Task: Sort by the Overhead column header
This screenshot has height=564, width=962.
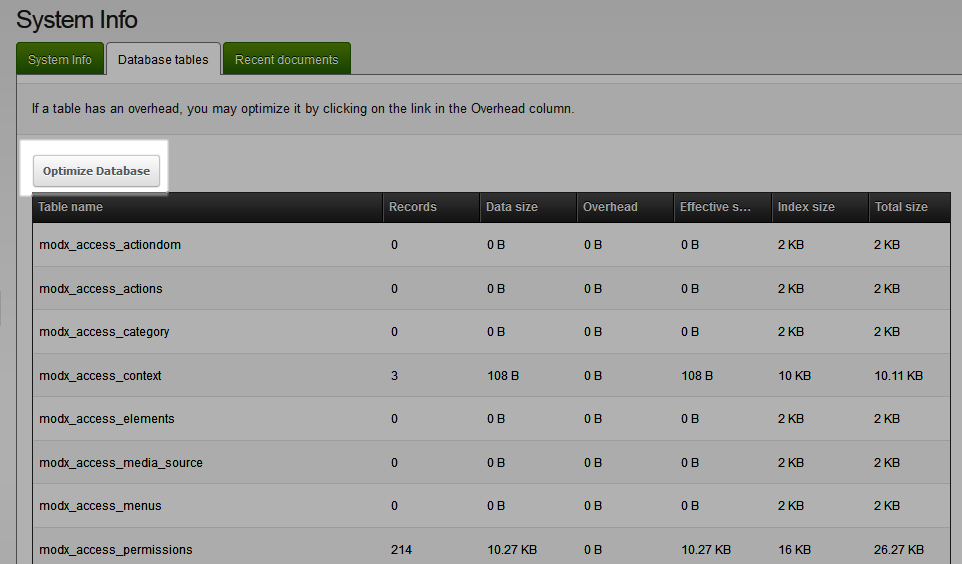Action: (610, 207)
